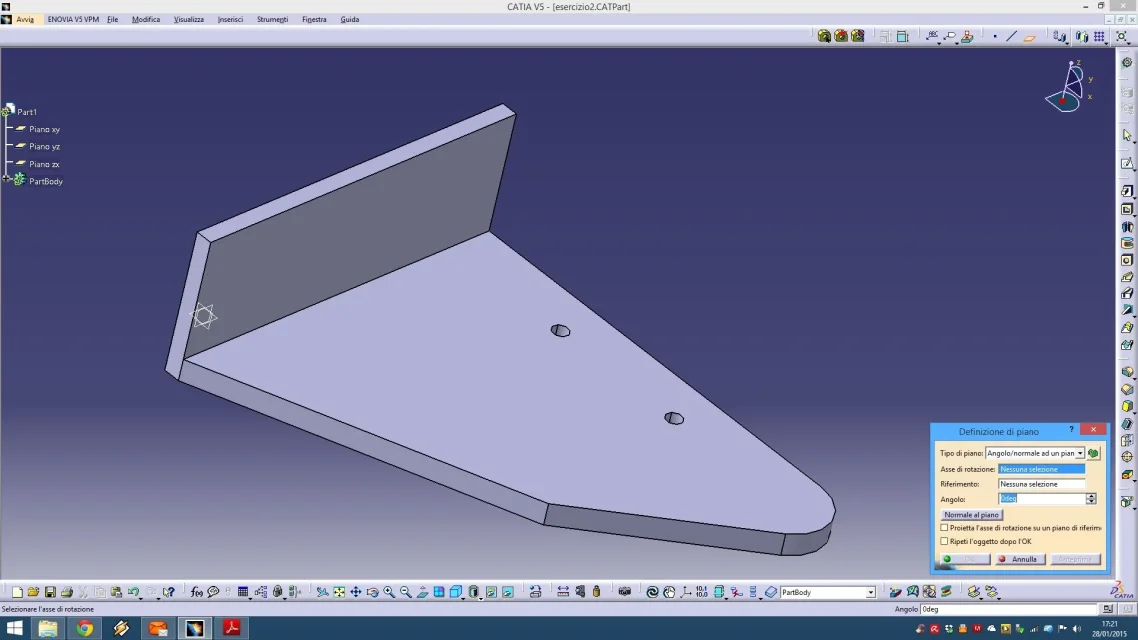This screenshot has width=1138, height=640.
Task: Click the Angolo spinner arrows
Action: point(1091,498)
